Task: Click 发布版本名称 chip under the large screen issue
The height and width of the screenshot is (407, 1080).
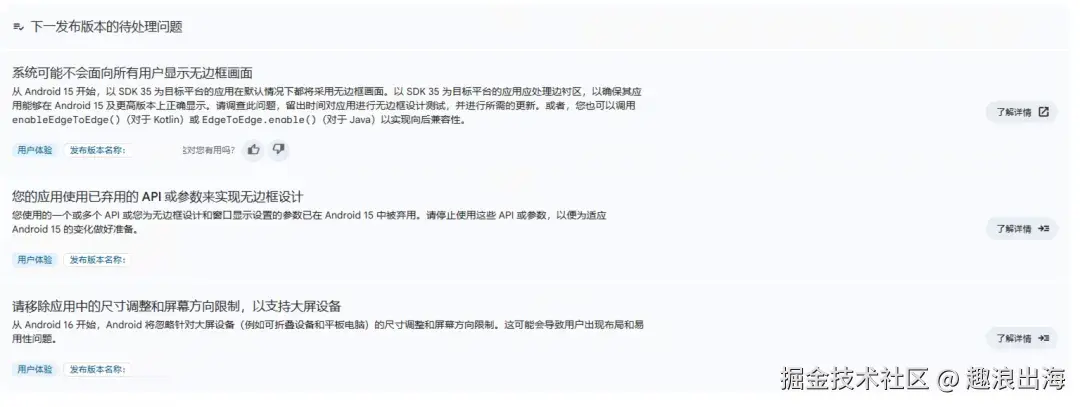Action: click(97, 369)
